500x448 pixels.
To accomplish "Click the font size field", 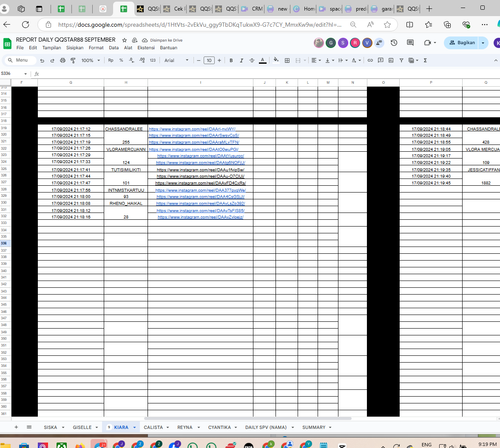I will pos(209,60).
